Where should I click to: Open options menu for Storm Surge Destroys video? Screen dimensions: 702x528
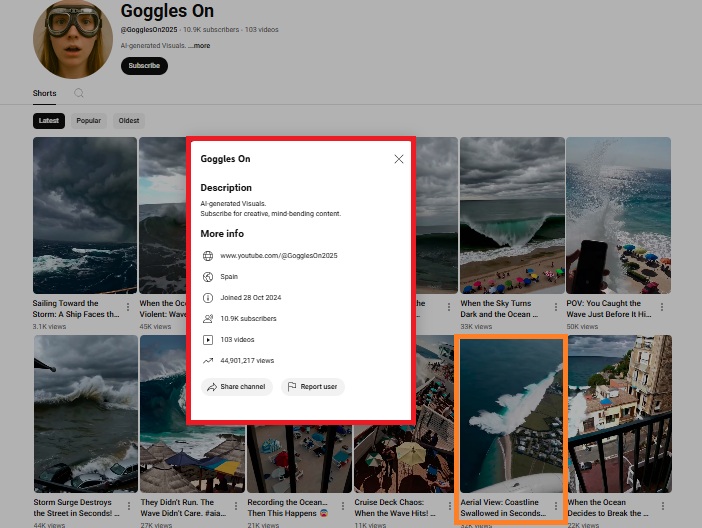[128, 506]
